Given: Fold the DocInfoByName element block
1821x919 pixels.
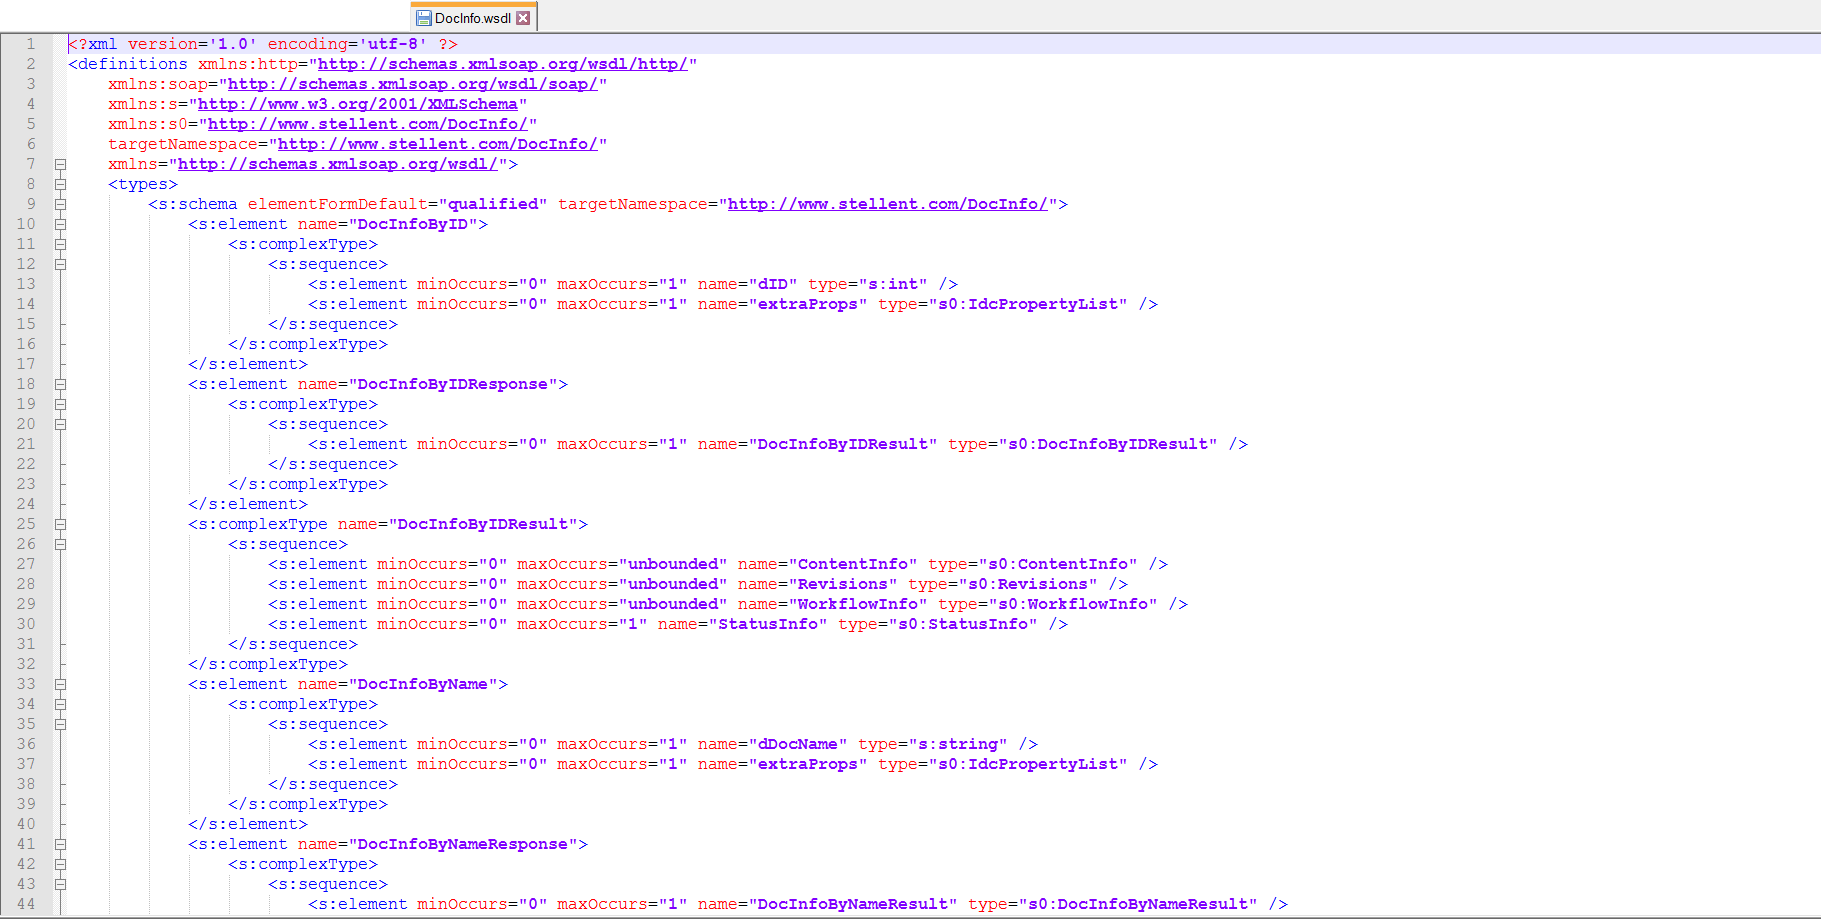Looking at the screenshot, I should pyautogui.click(x=60, y=684).
